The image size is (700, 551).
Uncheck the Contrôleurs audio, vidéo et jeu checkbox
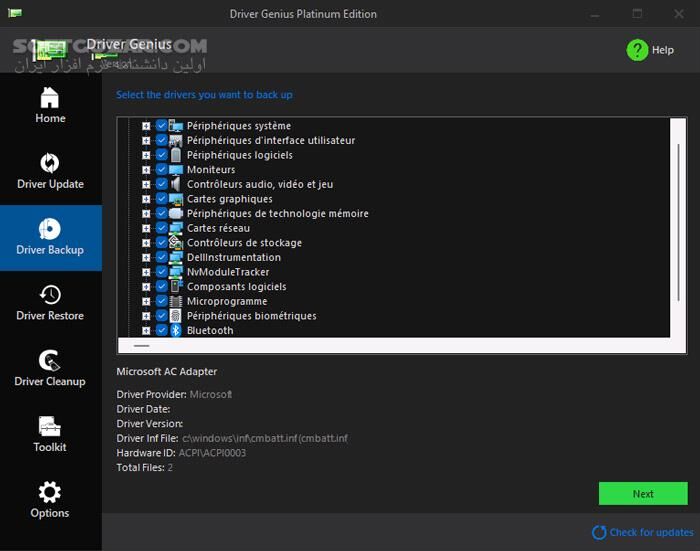tap(161, 184)
